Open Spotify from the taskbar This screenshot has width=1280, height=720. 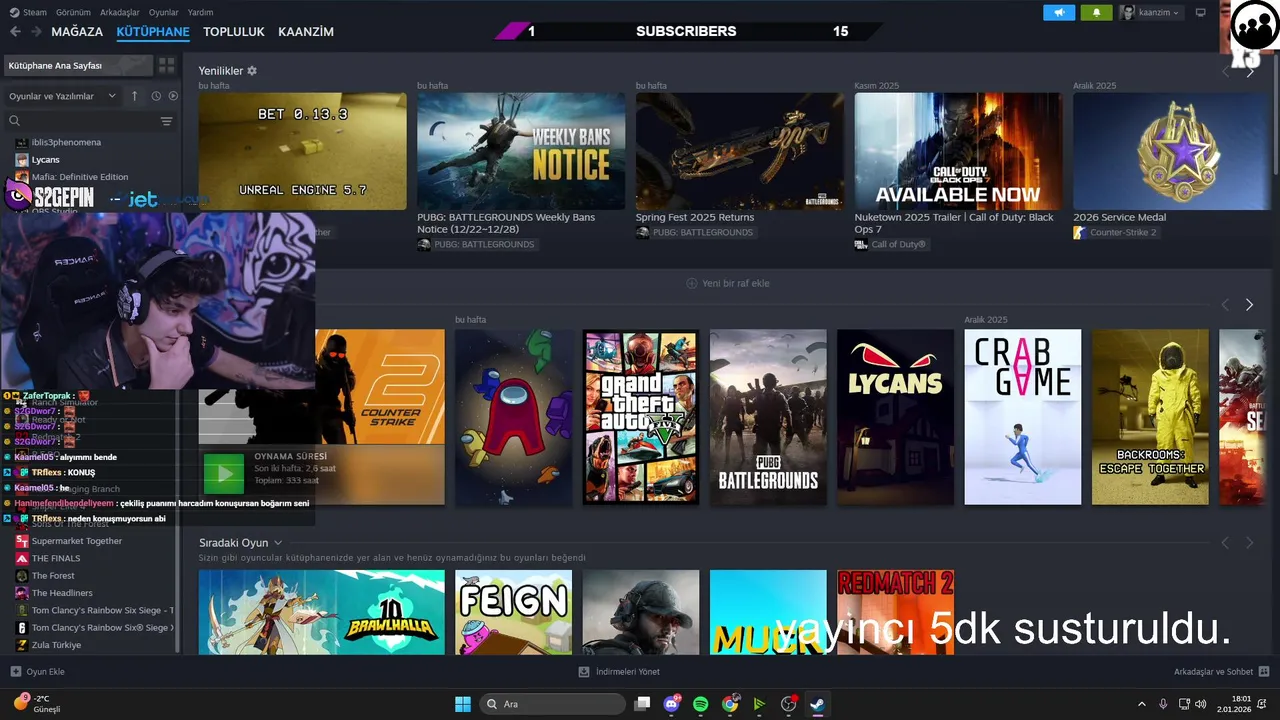[701, 704]
